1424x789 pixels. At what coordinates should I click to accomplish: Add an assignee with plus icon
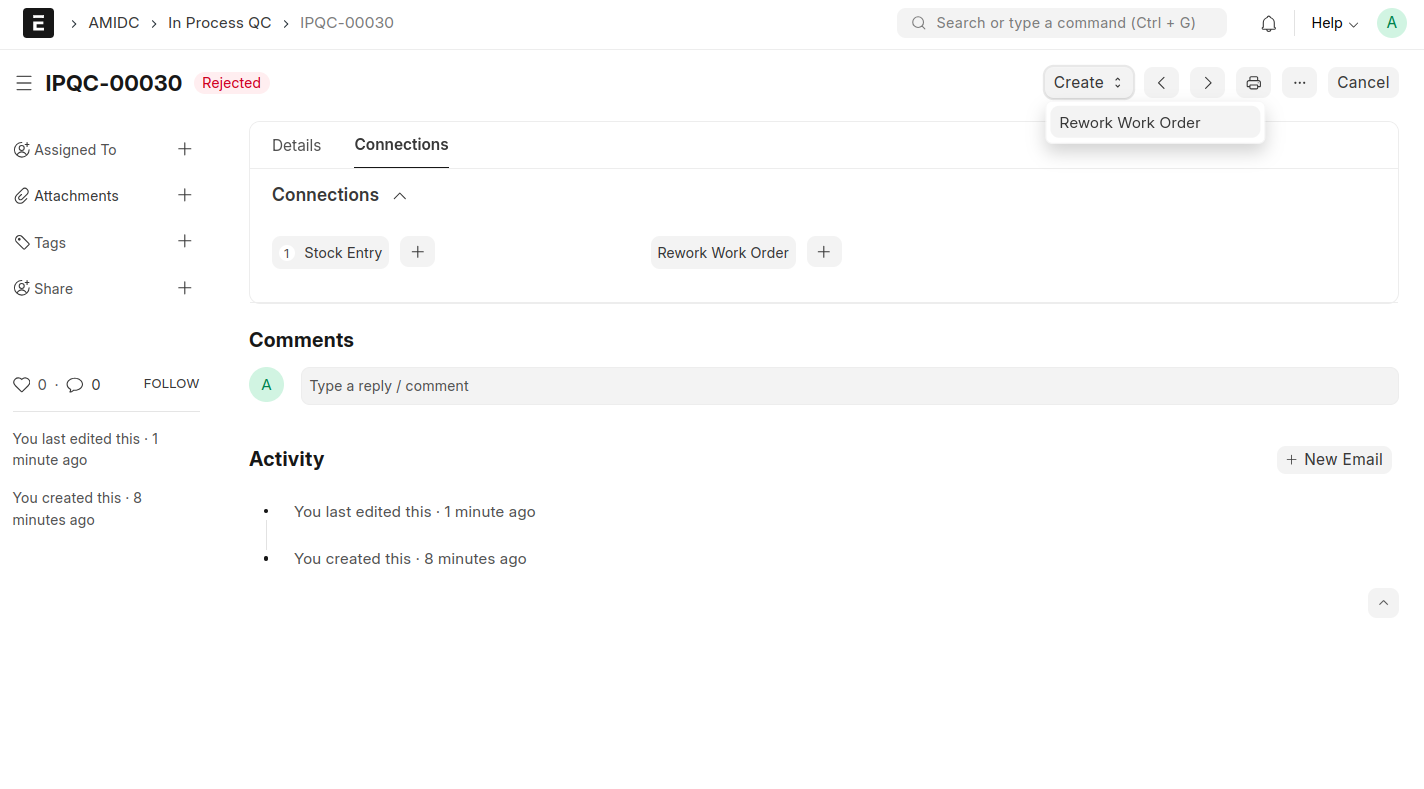coord(184,149)
